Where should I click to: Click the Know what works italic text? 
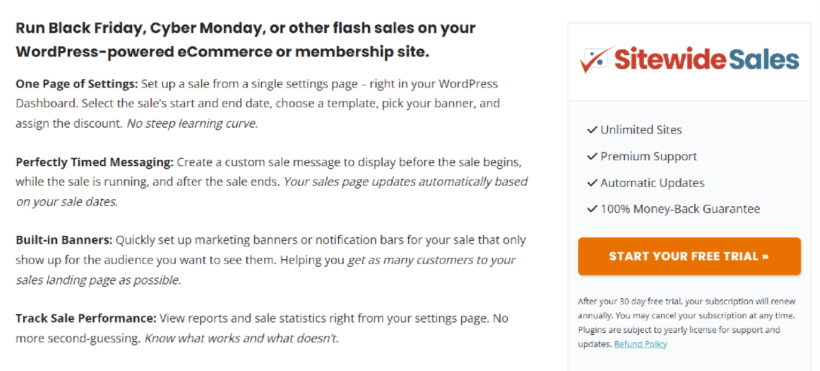pyautogui.click(x=242, y=338)
